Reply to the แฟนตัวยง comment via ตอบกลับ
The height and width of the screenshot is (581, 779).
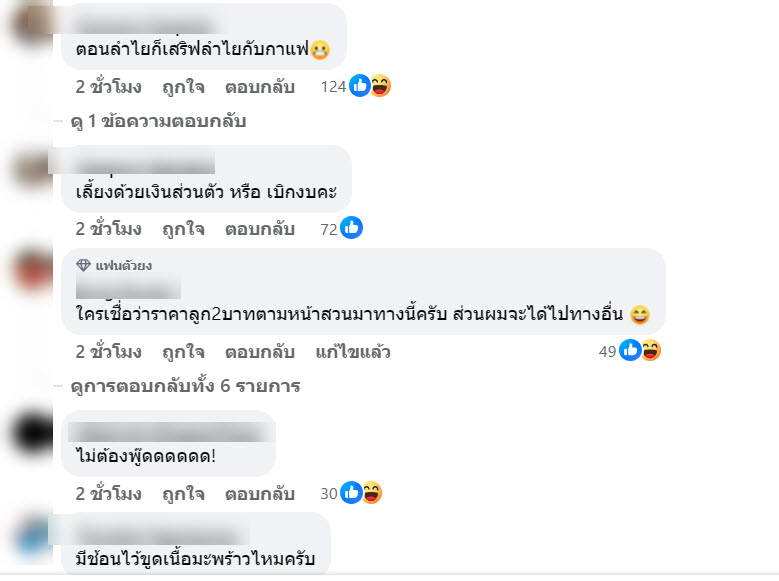(259, 352)
